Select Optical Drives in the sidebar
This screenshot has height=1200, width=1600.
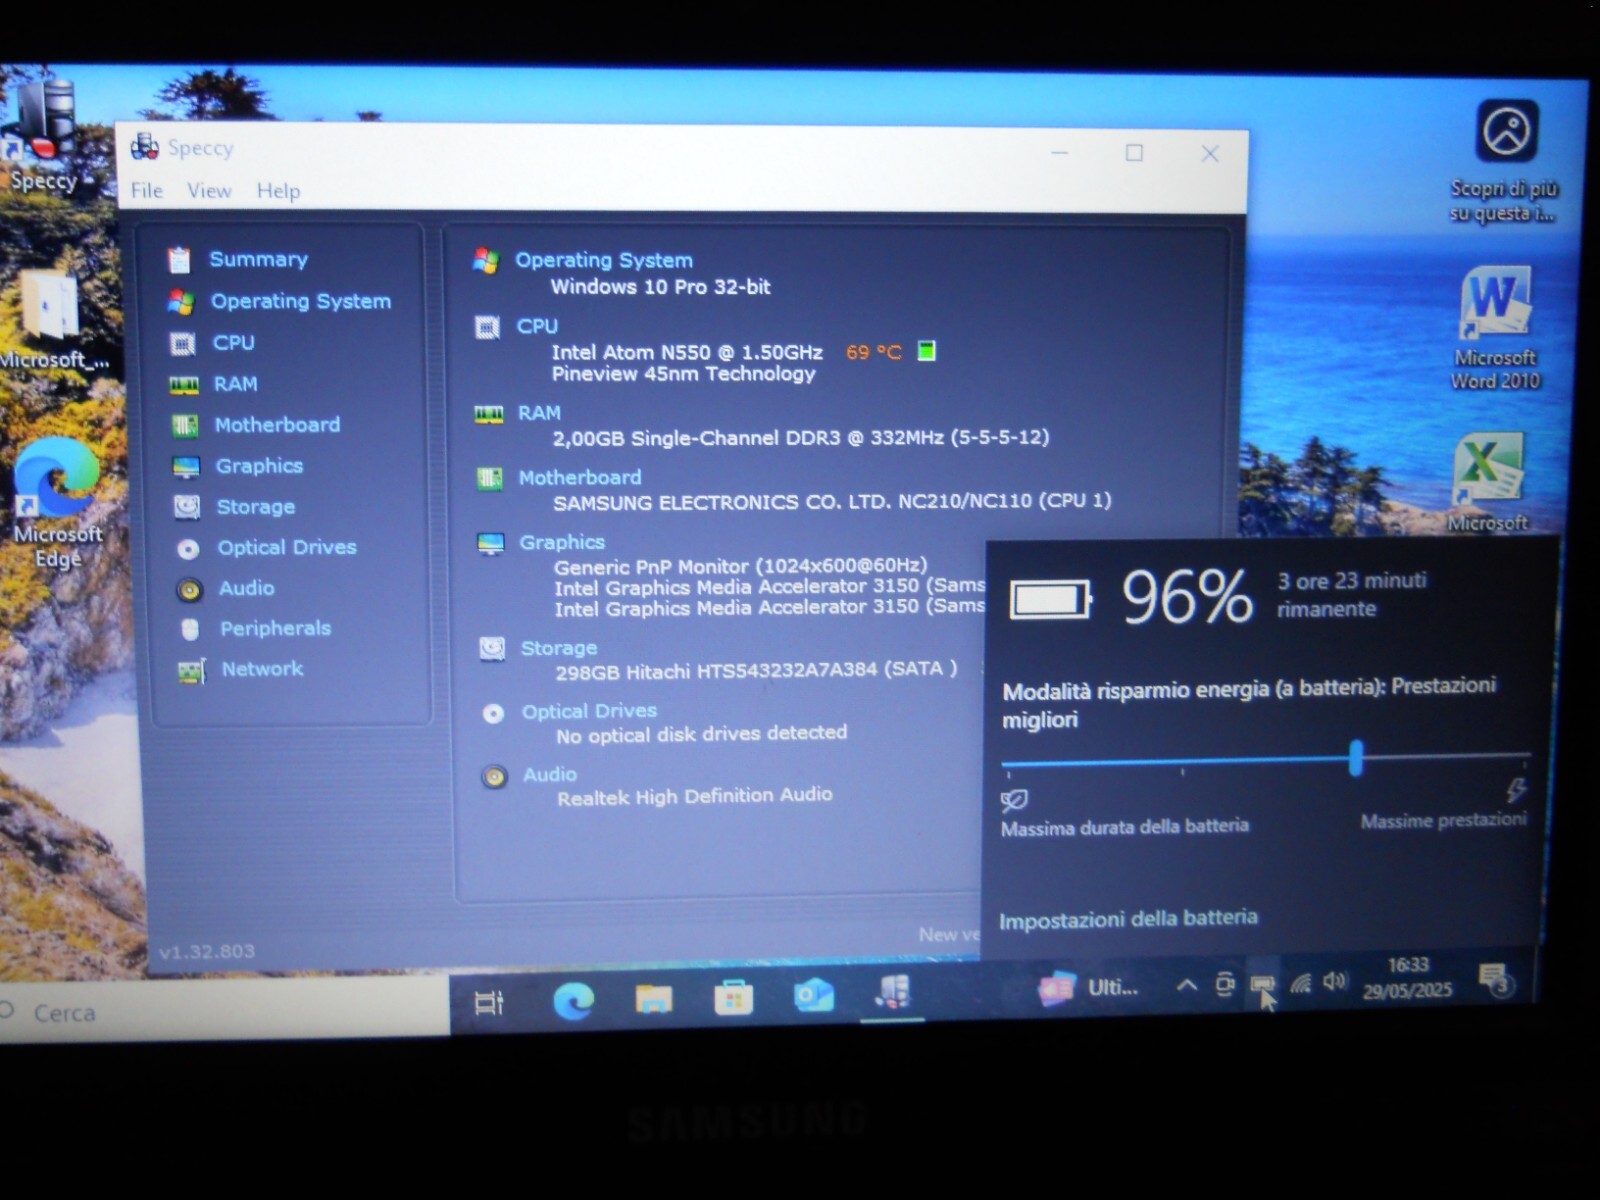click(x=287, y=547)
